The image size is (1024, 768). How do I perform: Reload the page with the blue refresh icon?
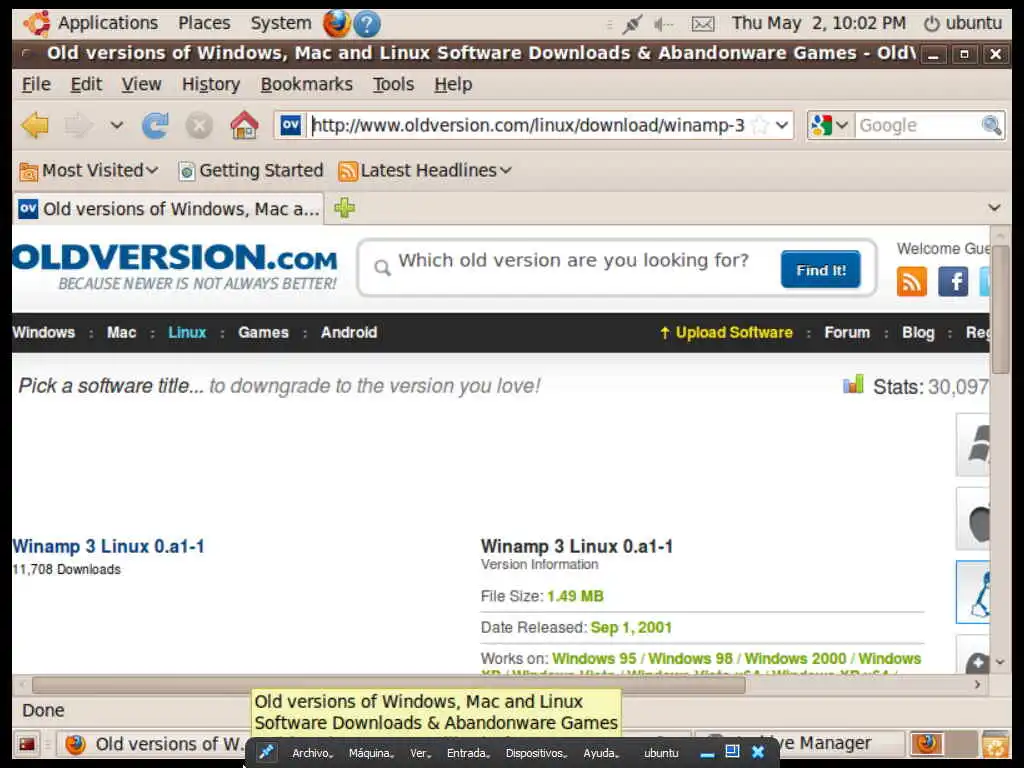pyautogui.click(x=155, y=125)
